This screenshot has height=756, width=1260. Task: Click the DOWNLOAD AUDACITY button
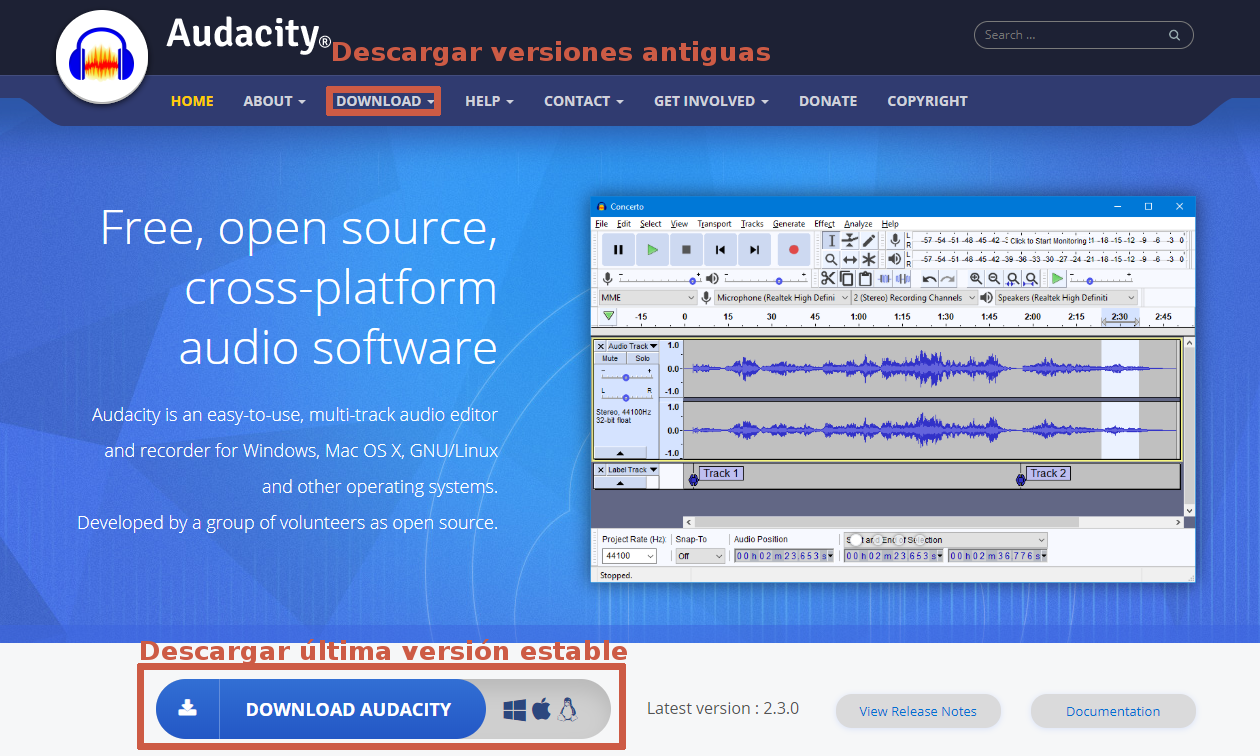click(x=383, y=709)
